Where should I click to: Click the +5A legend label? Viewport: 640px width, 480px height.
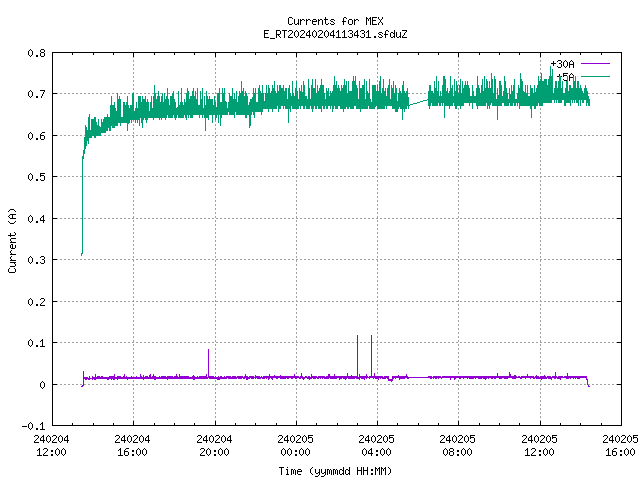[x=566, y=76]
